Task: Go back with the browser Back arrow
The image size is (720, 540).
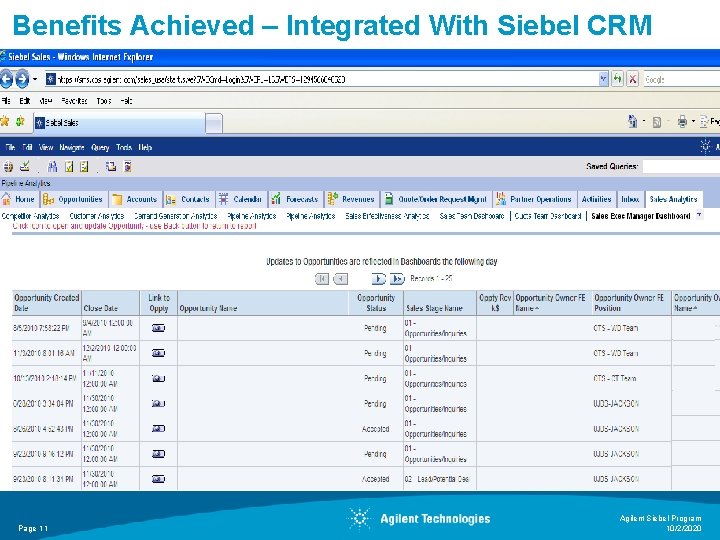Action: pyautogui.click(x=6, y=79)
